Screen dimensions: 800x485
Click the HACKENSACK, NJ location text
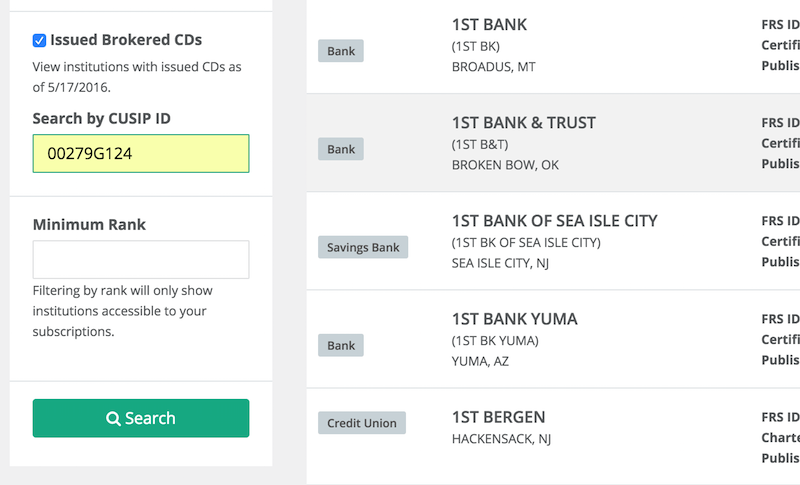click(x=501, y=439)
